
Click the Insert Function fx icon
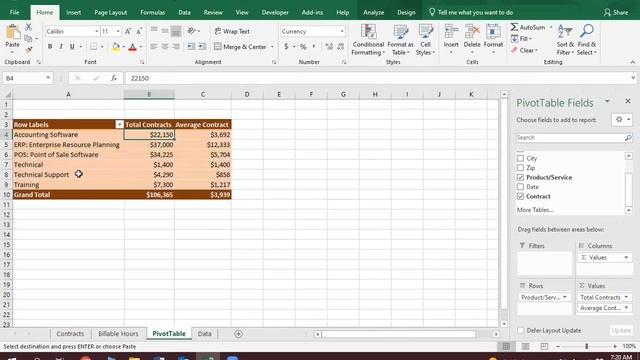[x=114, y=78]
